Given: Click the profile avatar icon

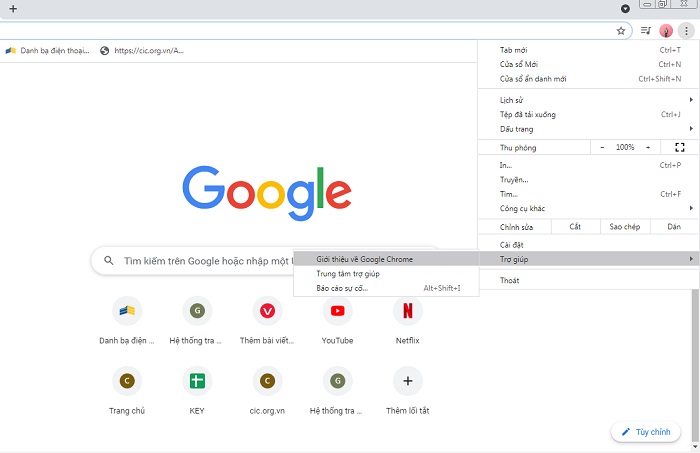Looking at the screenshot, I should [666, 31].
